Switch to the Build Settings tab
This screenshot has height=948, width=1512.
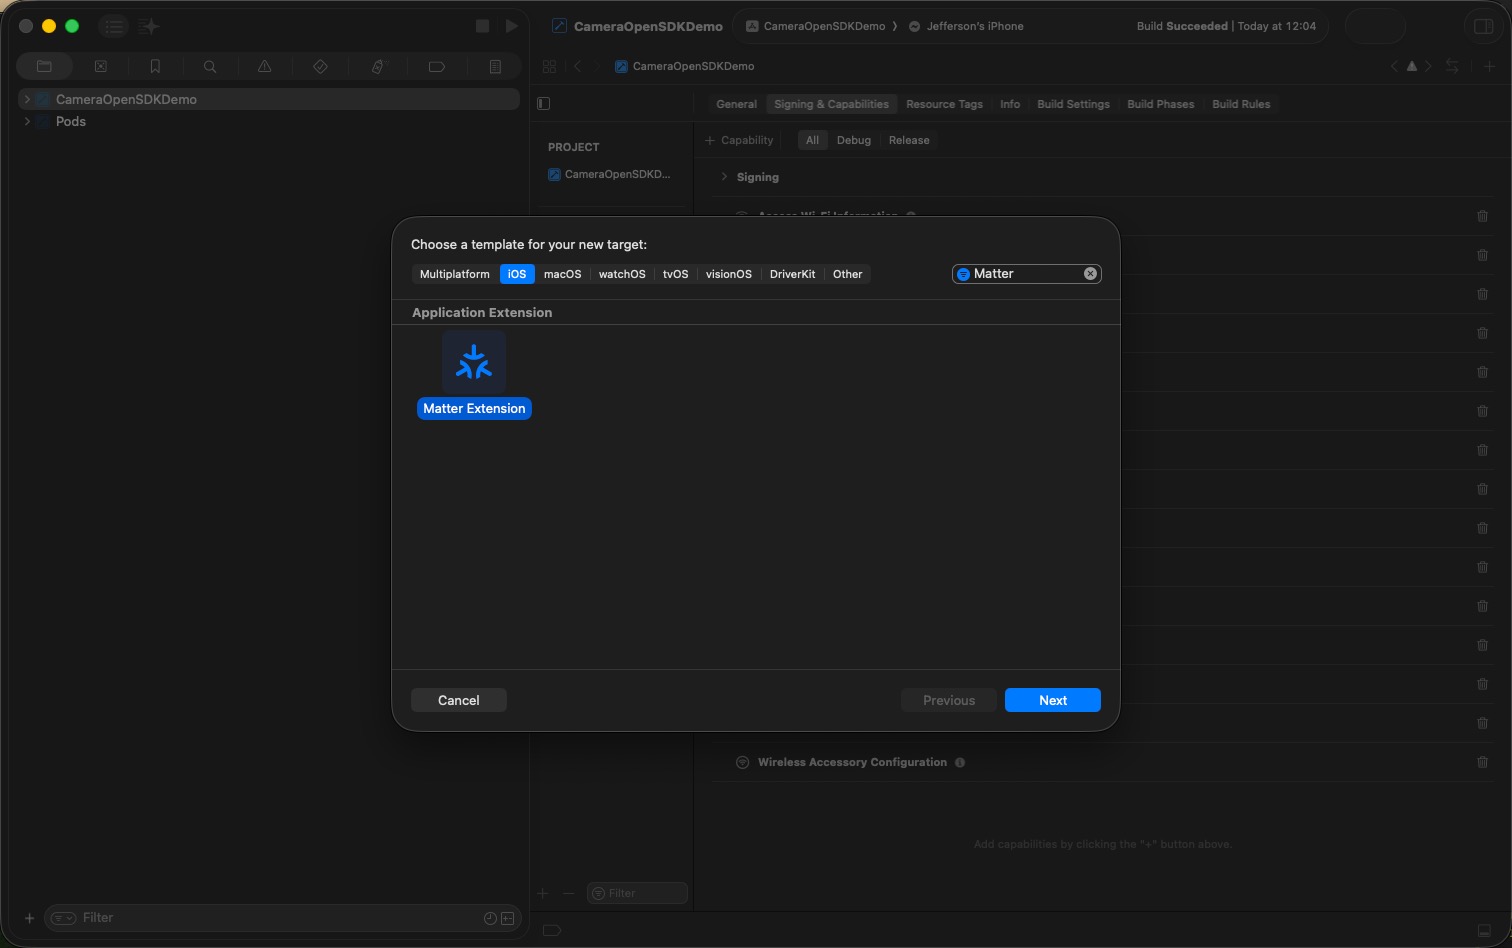1072,104
